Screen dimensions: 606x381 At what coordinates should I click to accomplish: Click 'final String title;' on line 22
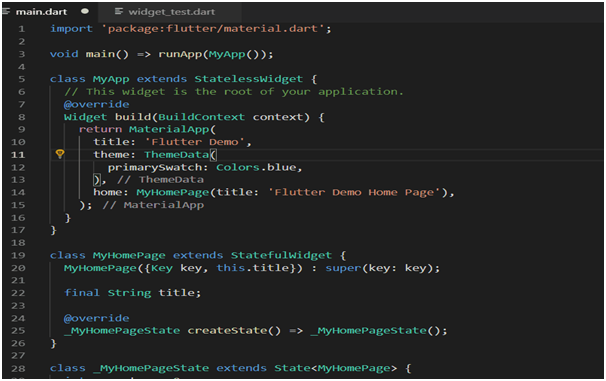tap(133, 293)
